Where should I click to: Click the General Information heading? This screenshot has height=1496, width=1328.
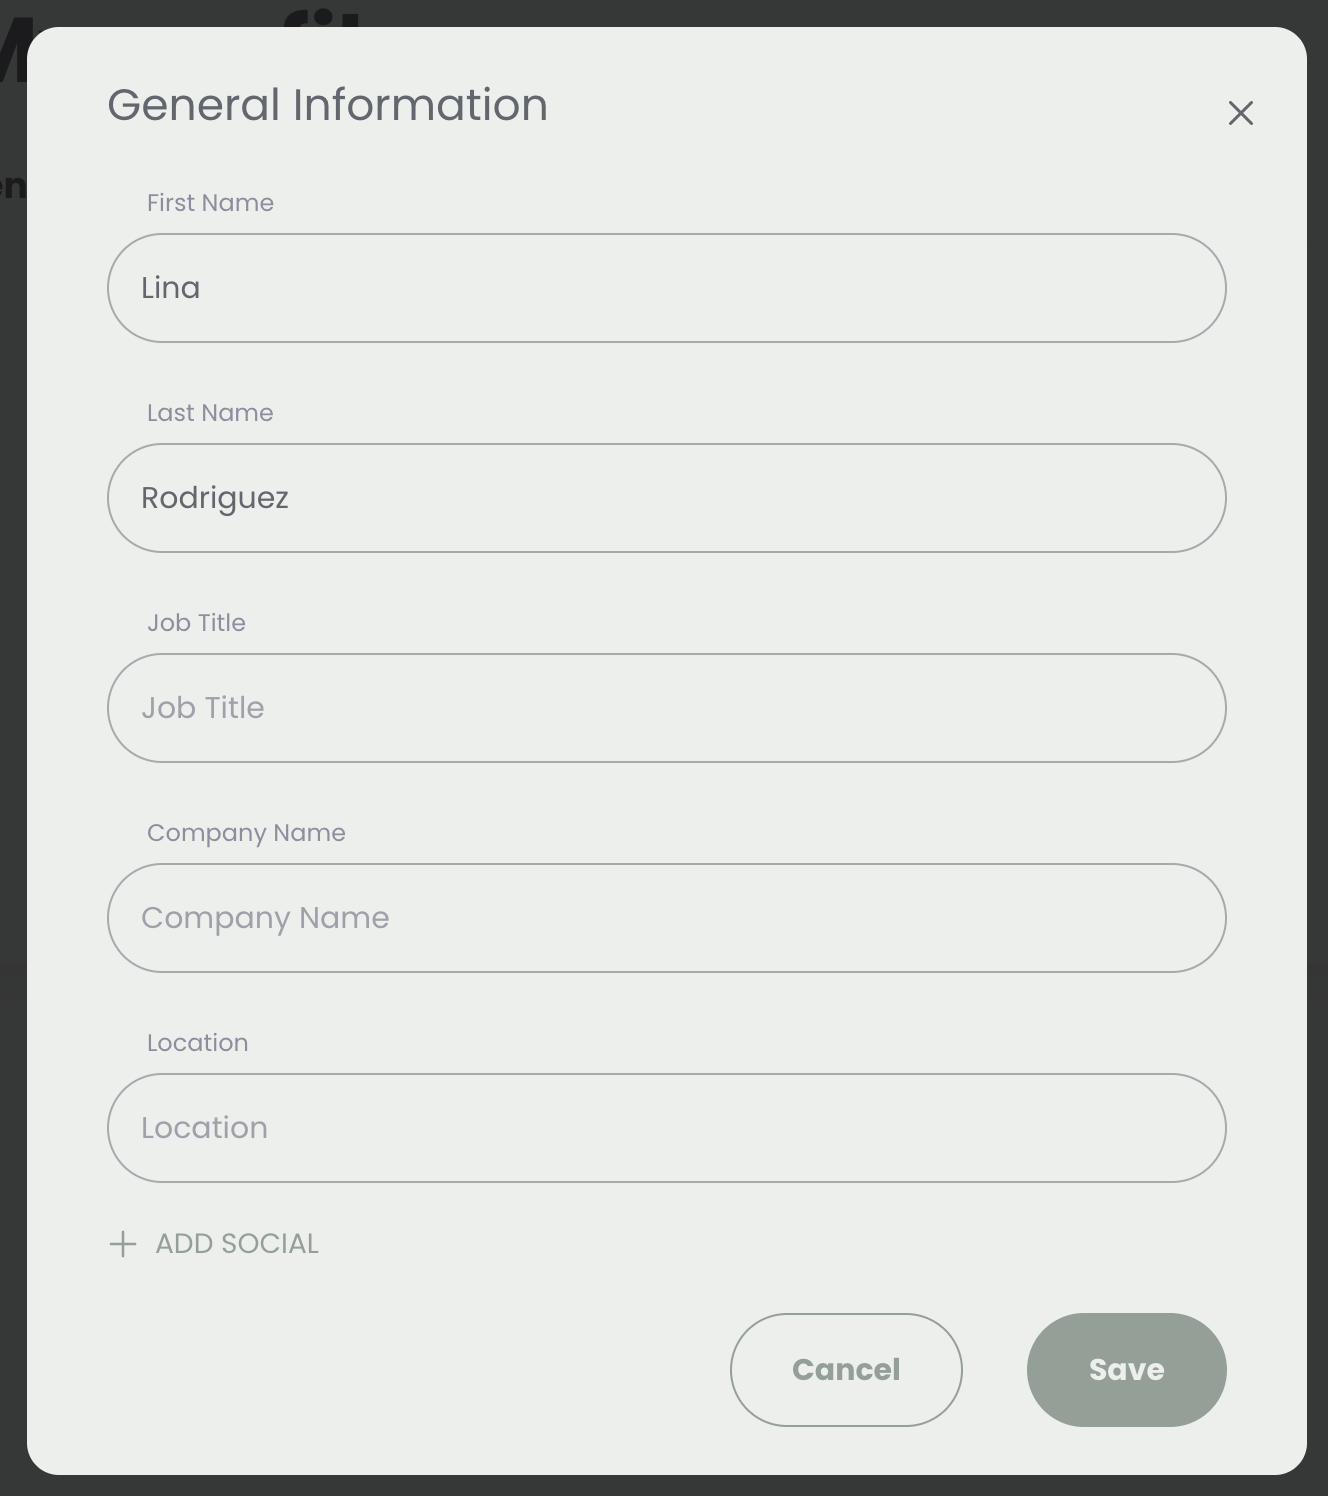(328, 105)
